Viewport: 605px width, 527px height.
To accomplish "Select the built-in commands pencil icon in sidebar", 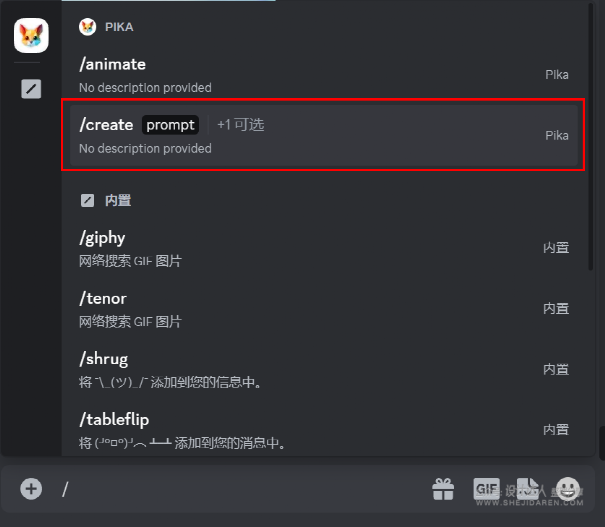I will coord(31,89).
